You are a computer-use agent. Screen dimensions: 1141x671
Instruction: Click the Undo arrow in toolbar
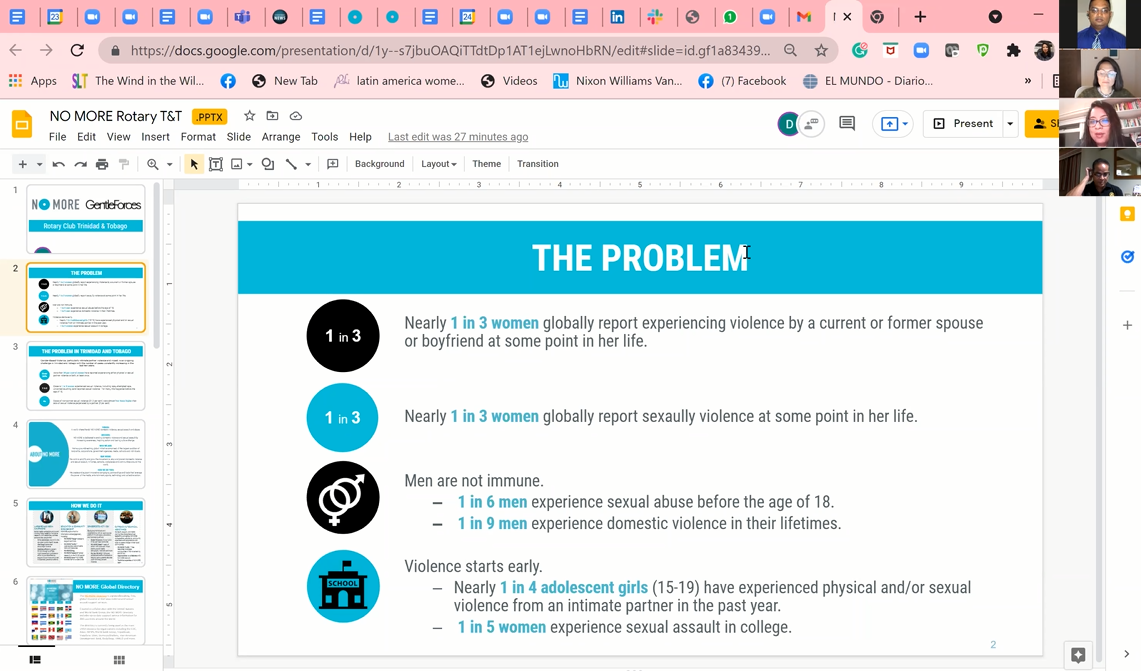(x=59, y=164)
